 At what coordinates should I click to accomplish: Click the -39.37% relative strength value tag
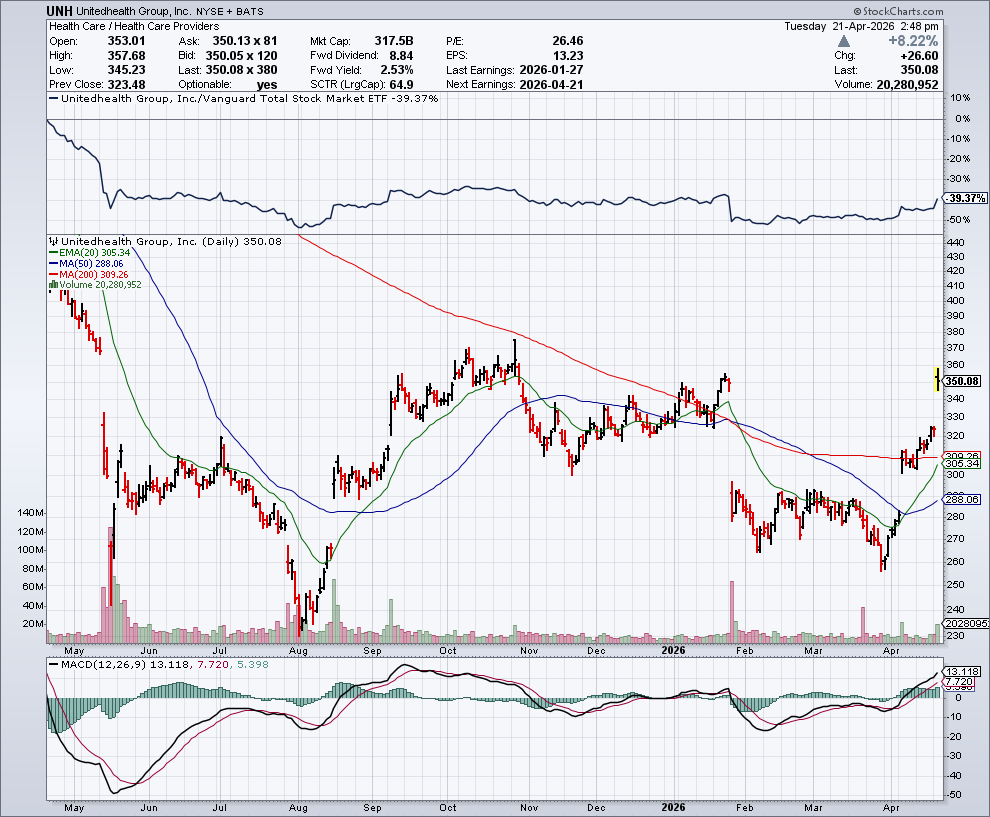pos(961,198)
